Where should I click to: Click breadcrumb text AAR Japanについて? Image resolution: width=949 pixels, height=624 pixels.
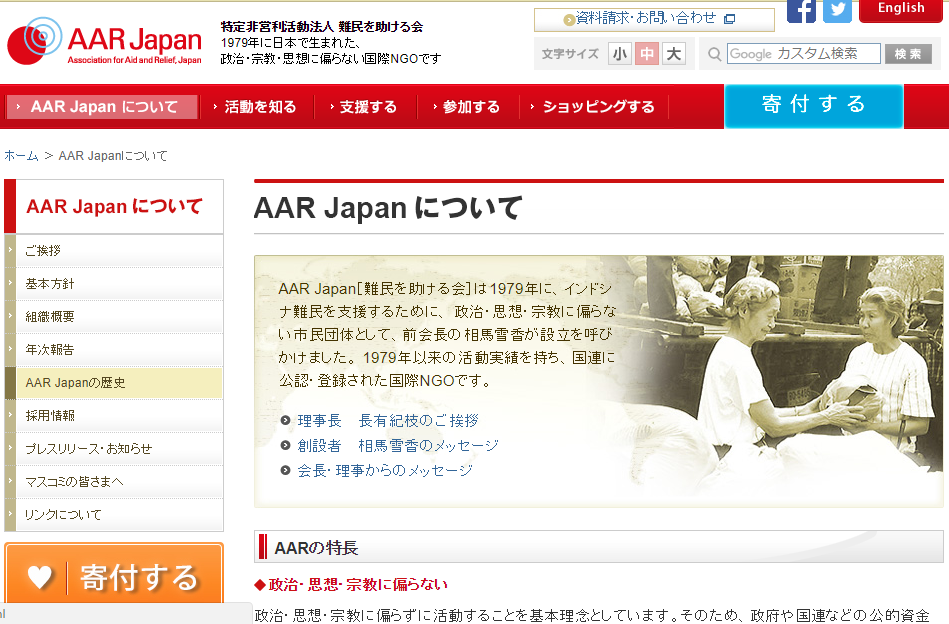pos(113,156)
